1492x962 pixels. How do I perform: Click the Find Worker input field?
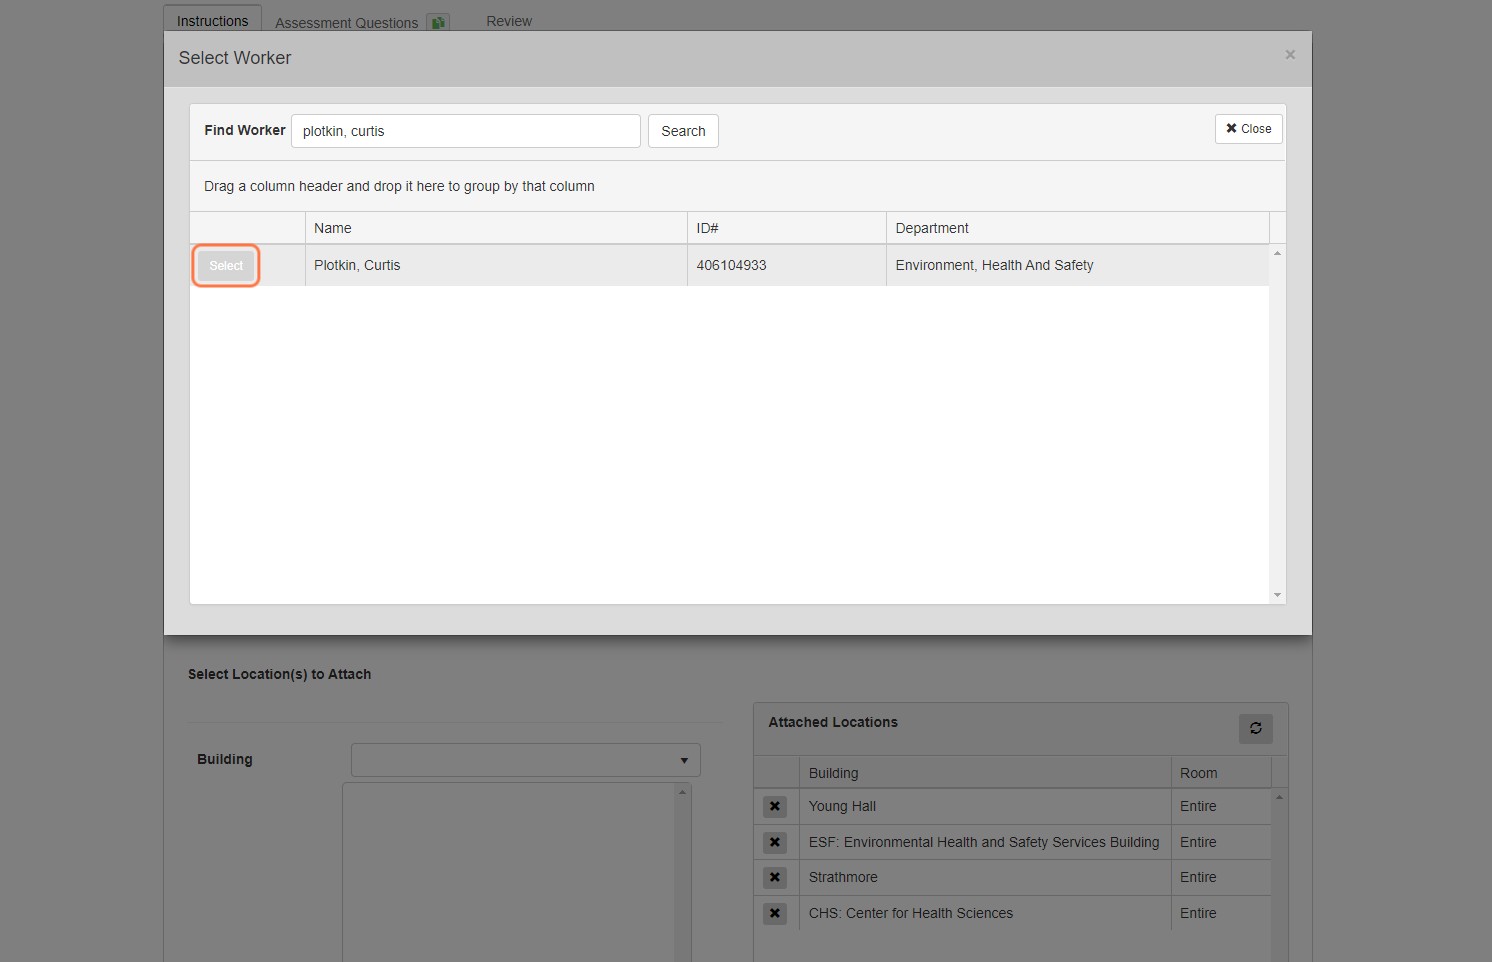point(466,131)
